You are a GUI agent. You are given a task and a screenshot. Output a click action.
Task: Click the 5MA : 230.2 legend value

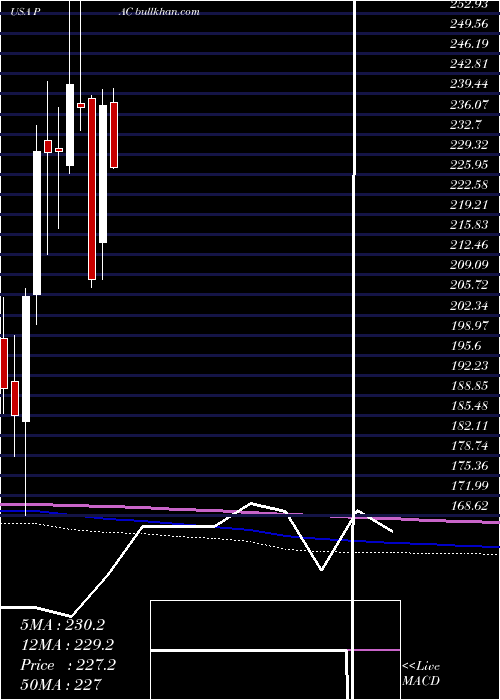pos(62,625)
